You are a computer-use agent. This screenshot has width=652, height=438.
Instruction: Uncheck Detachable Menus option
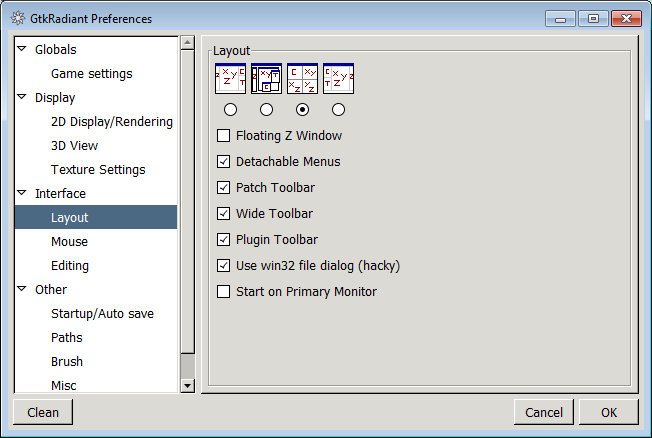point(223,161)
